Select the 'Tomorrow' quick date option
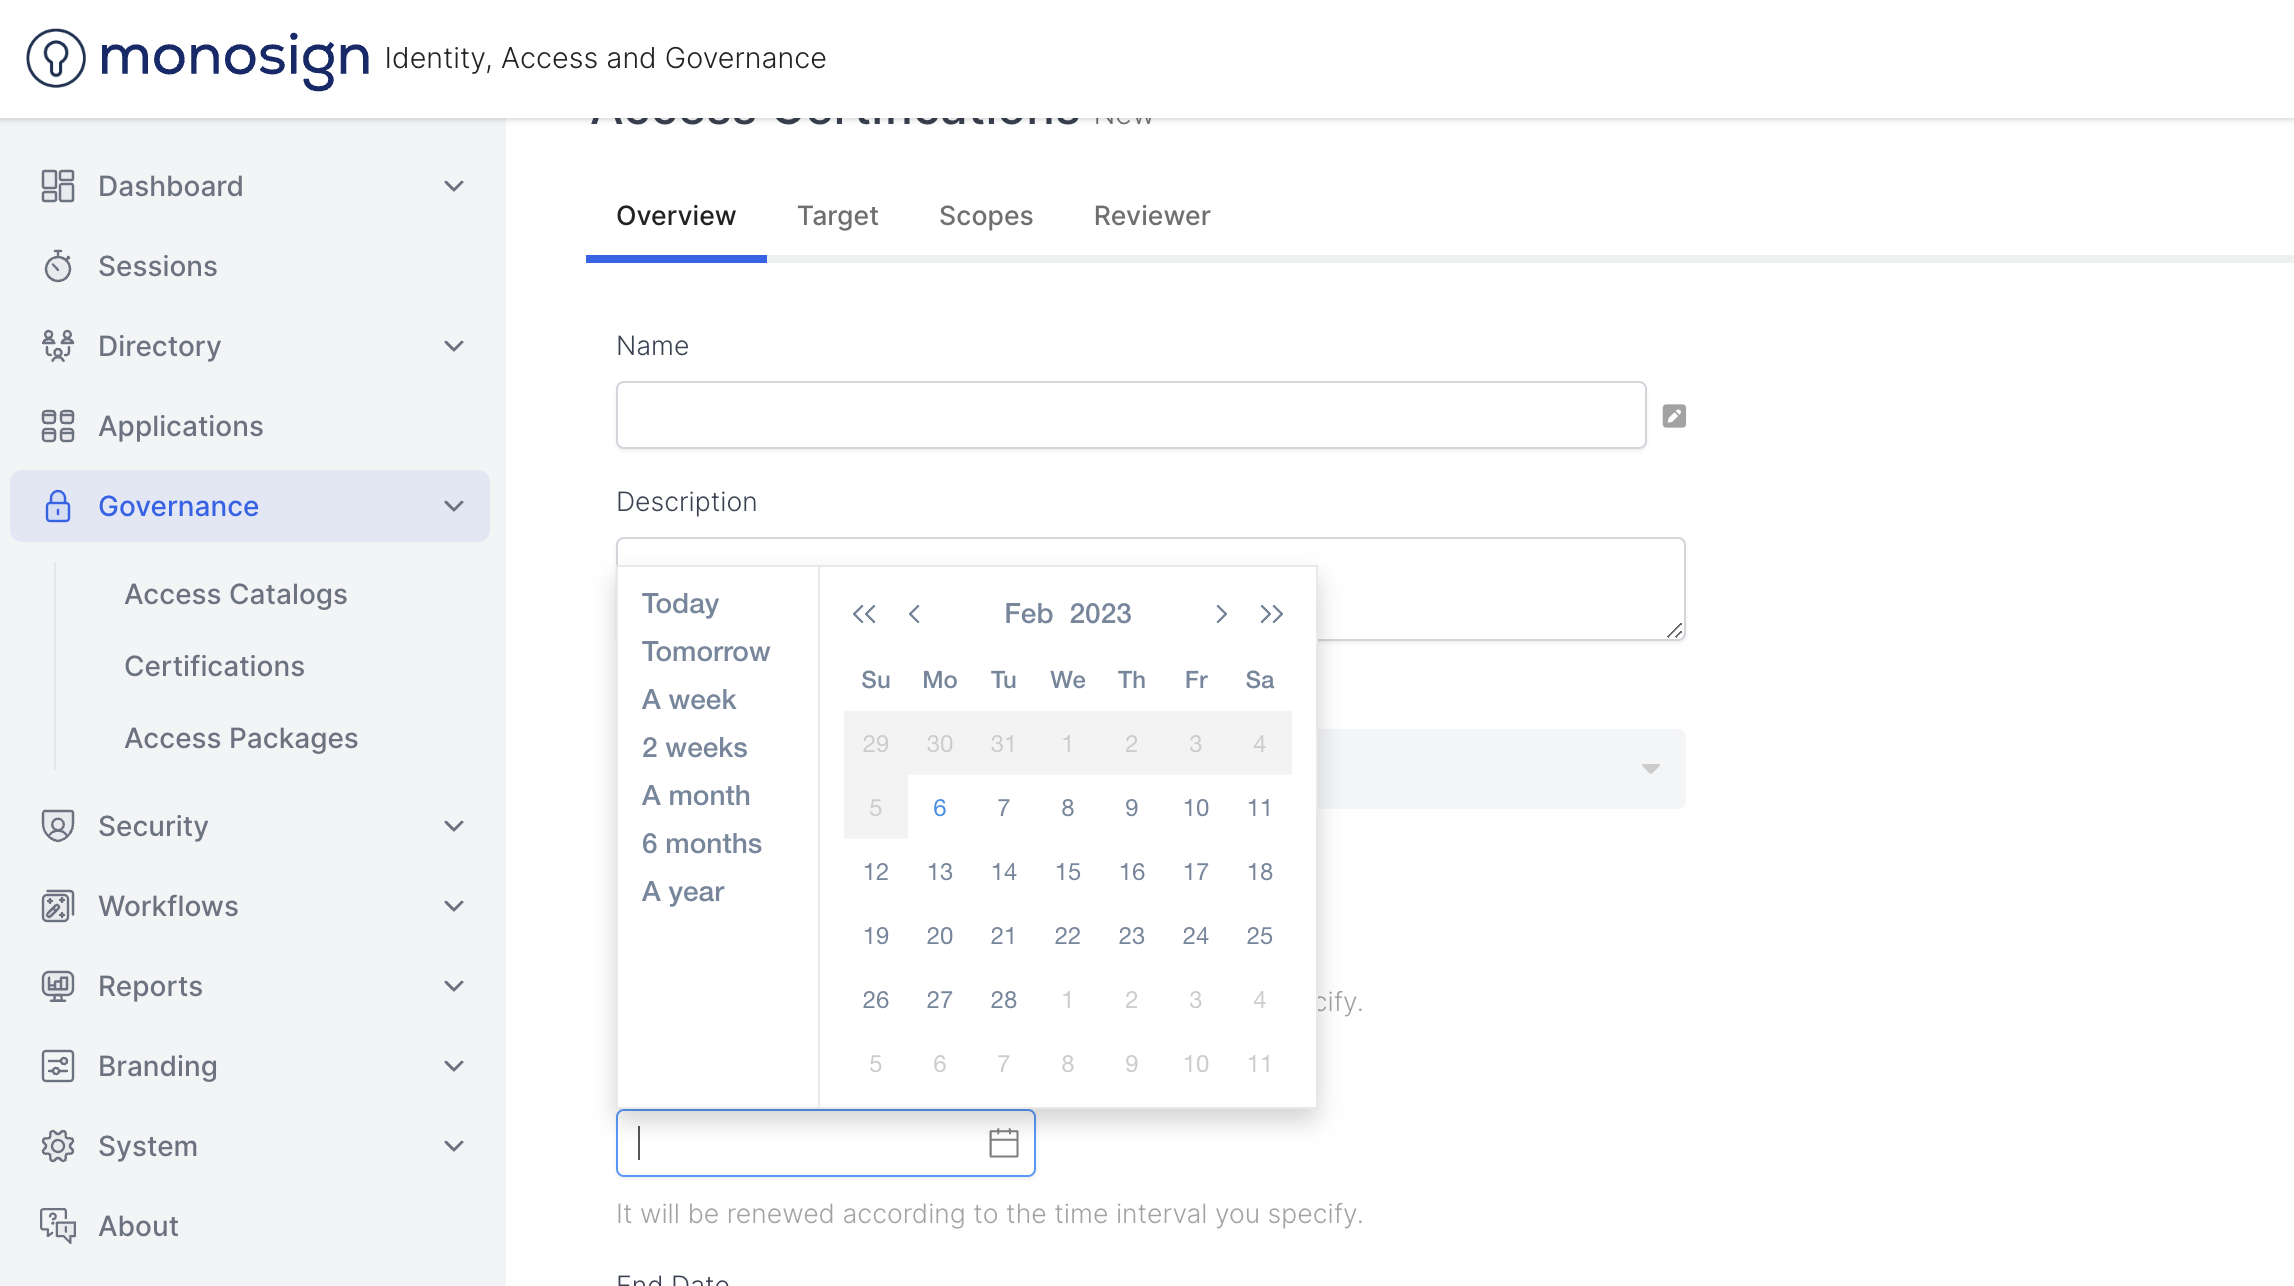This screenshot has width=2294, height=1286. point(706,652)
